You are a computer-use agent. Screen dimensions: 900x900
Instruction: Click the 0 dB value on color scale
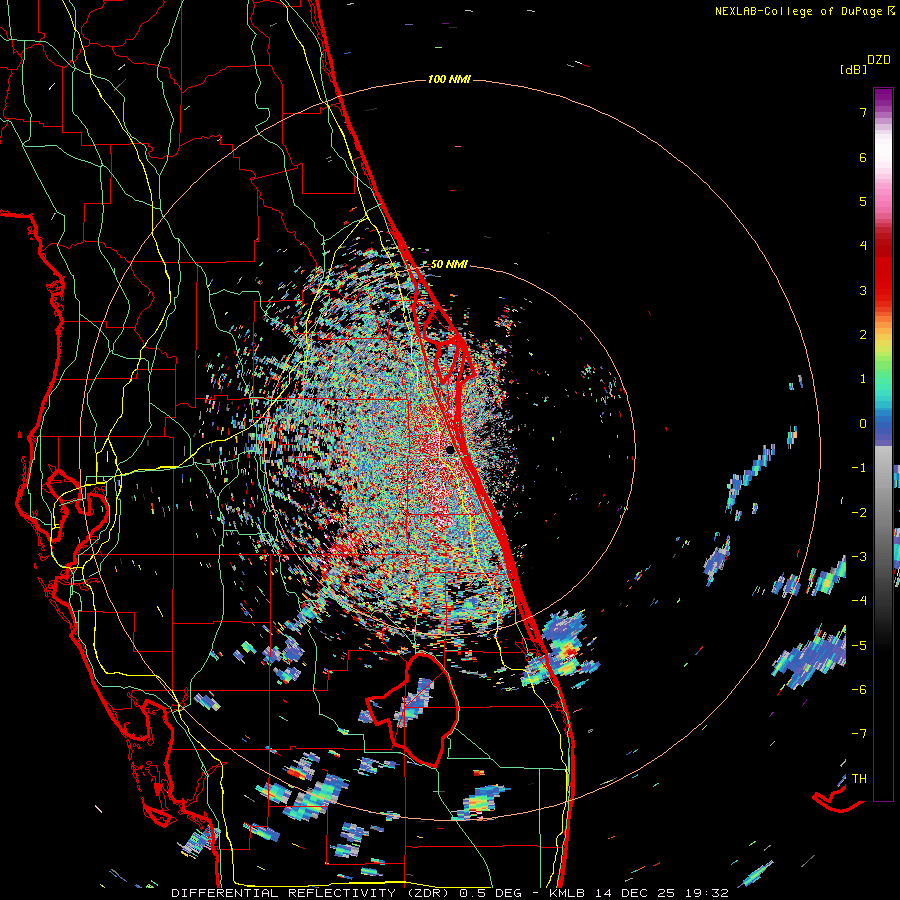point(863,424)
